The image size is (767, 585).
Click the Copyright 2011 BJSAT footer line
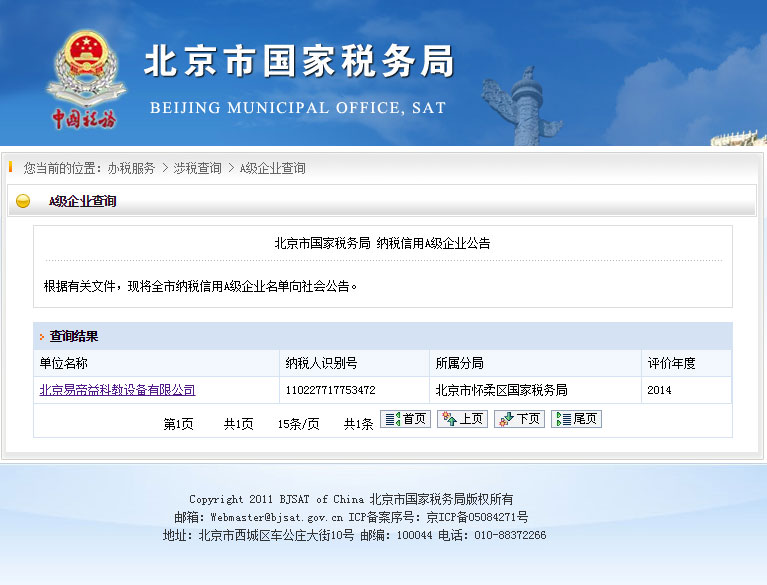click(351, 499)
